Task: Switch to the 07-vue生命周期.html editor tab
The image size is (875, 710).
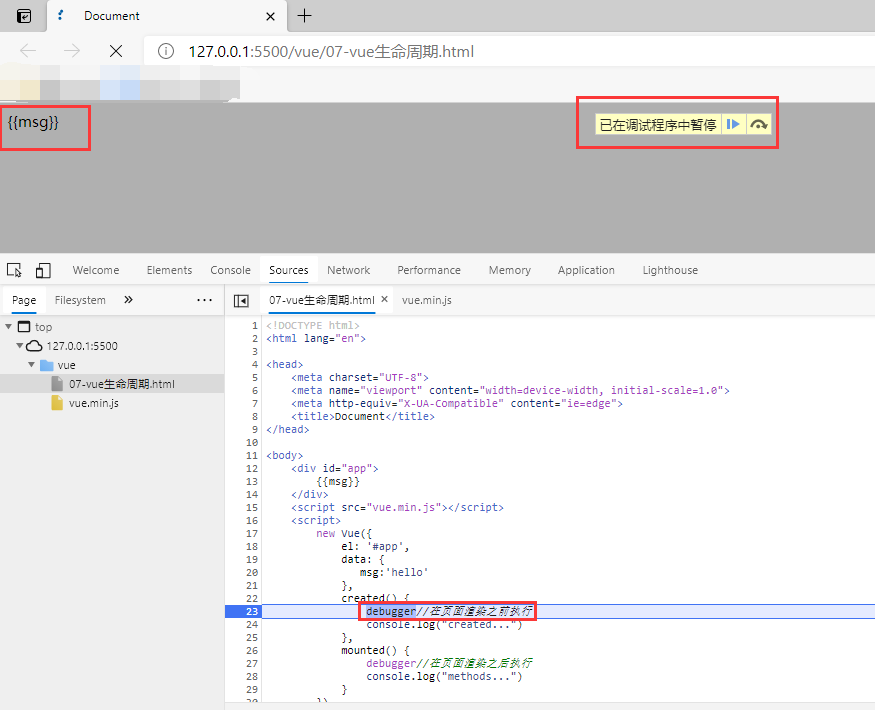Action: (321, 300)
